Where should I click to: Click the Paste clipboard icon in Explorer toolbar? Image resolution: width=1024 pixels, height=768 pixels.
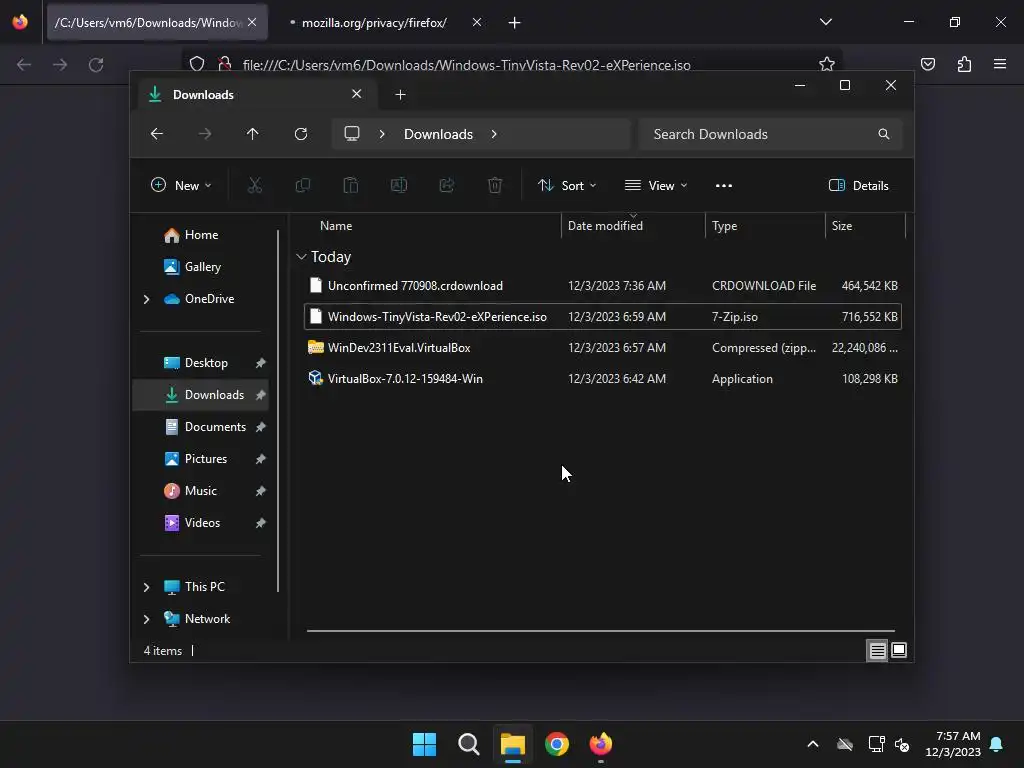pyautogui.click(x=351, y=185)
